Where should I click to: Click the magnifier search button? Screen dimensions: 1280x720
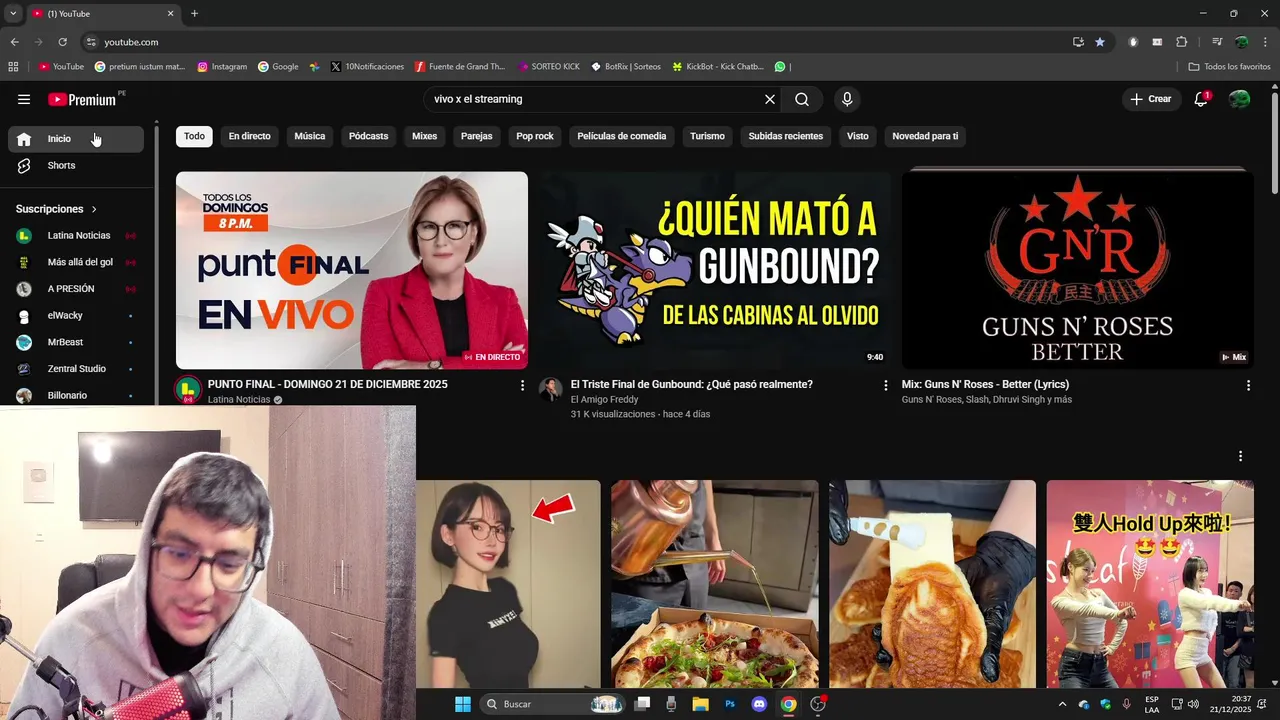pos(802,99)
